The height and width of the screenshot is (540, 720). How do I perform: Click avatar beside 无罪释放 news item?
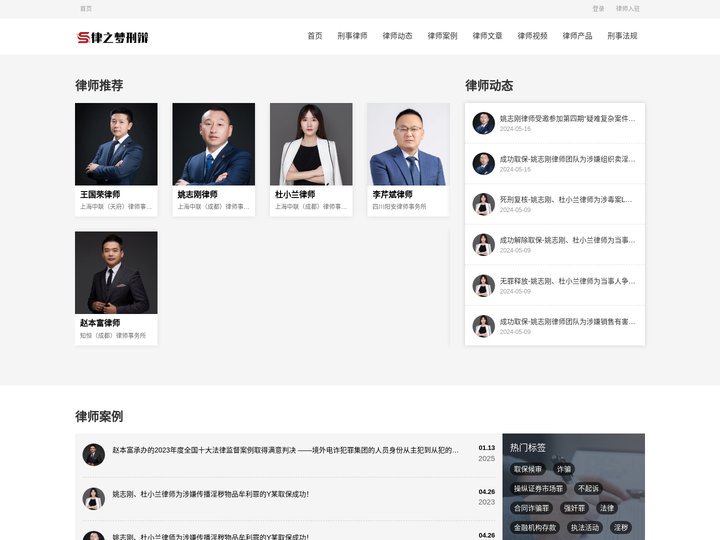pos(484,286)
